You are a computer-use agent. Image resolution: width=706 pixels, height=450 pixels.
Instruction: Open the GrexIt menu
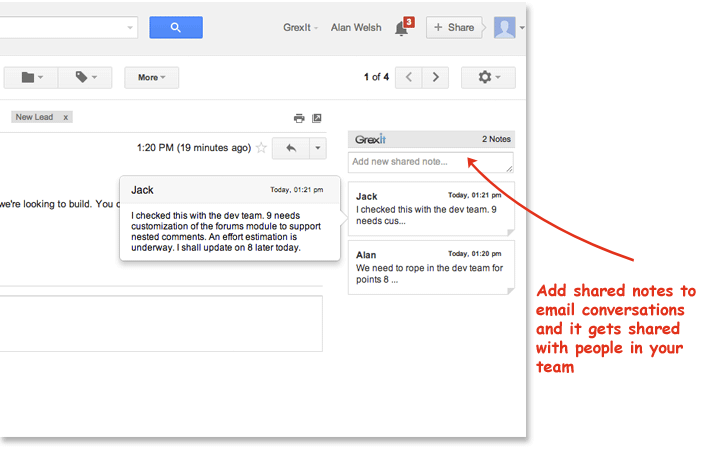301,28
